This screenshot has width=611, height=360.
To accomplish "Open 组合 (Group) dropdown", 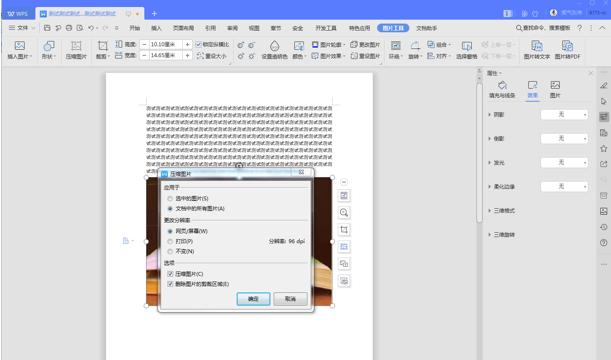I will point(439,44).
